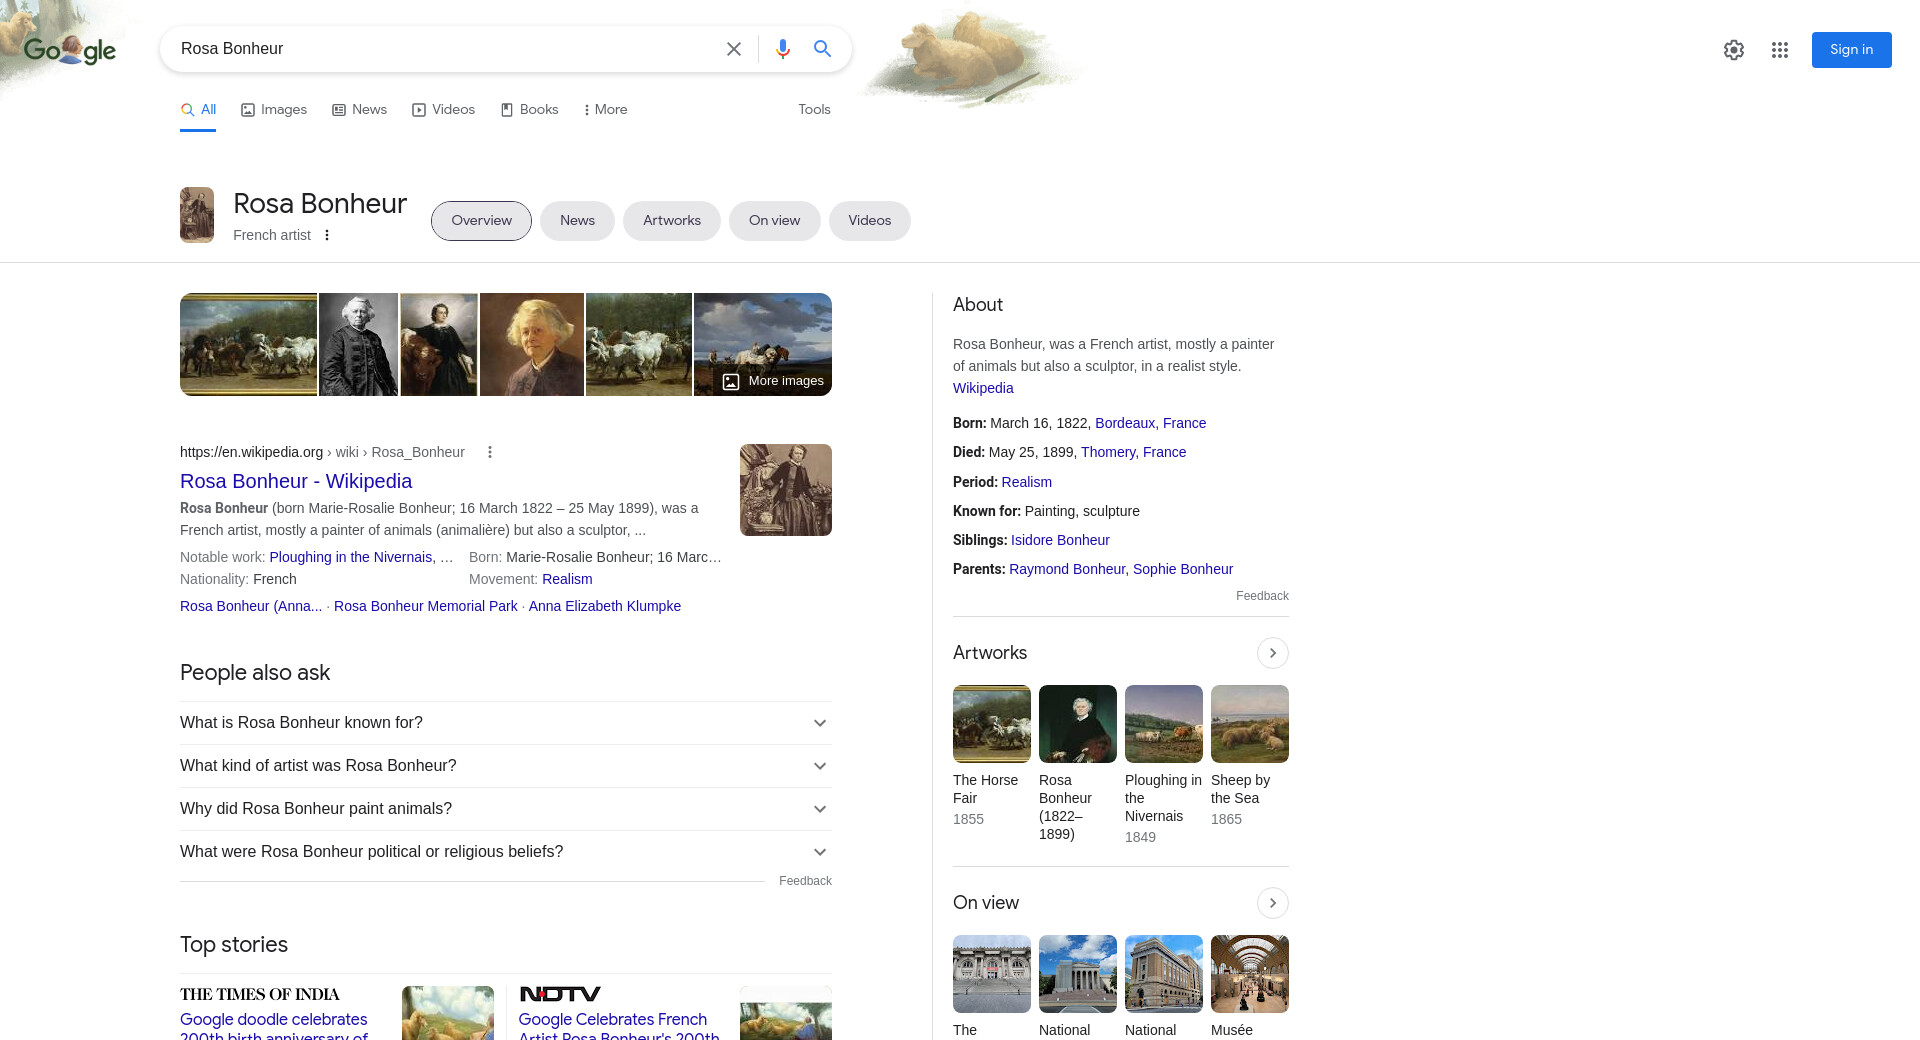
Task: Open the settings gear icon
Action: [1733, 50]
